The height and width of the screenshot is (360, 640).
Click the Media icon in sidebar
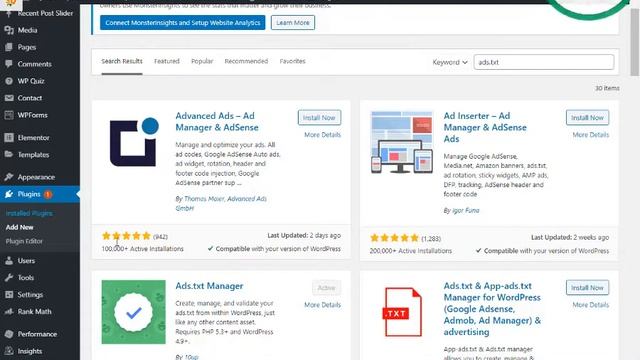point(9,30)
